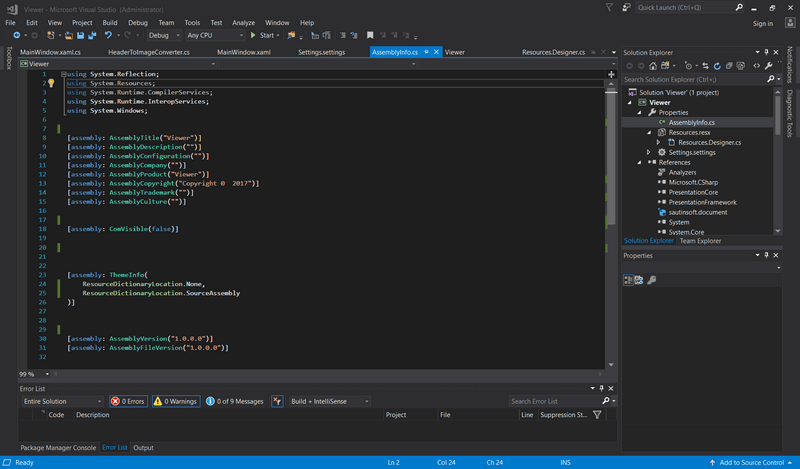Viewport: 800px width, 469px height.
Task: Open the Debug configuration dropdown
Action: pos(164,35)
